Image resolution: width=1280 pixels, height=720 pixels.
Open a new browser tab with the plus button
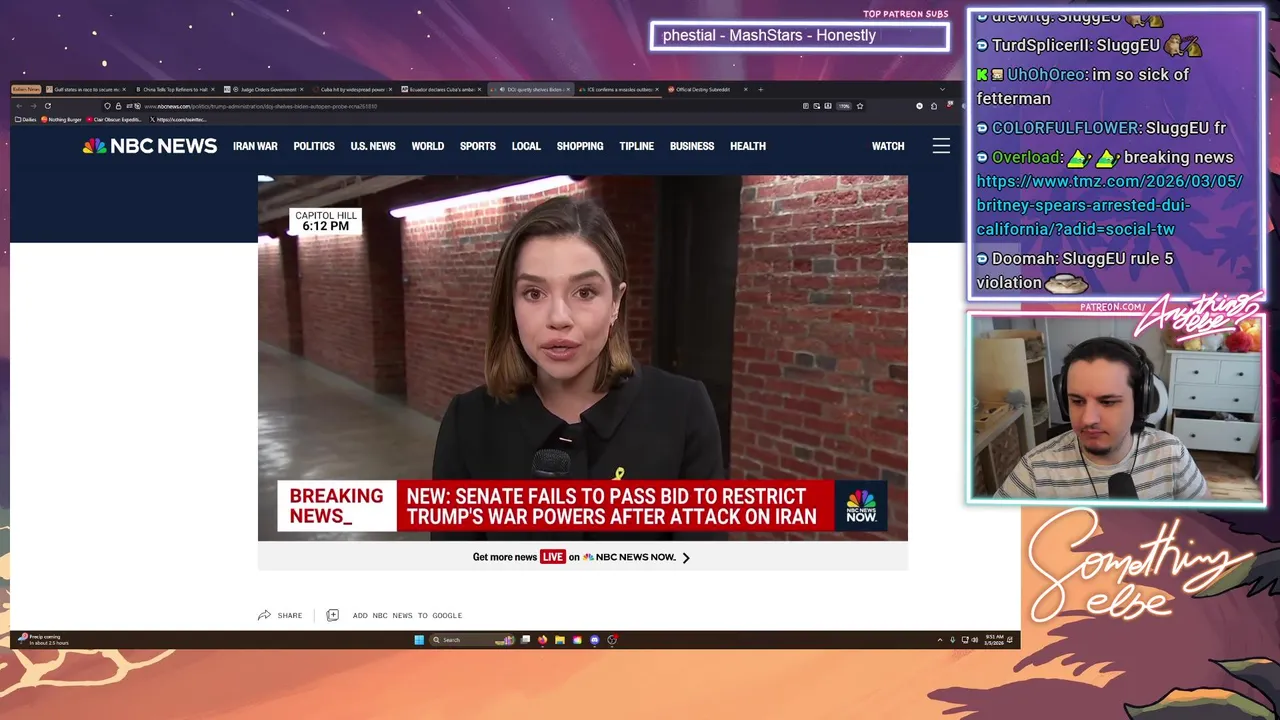point(760,89)
